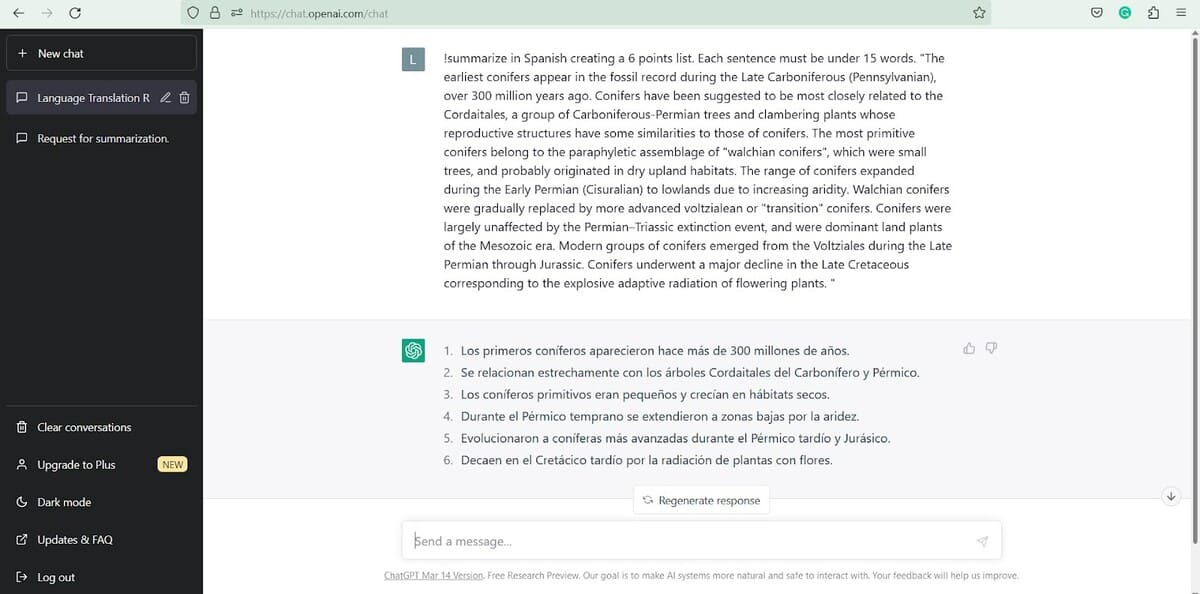Viewport: 1200px width, 594px height.
Task: Select Updates & FAQ in sidebar
Action: [x=74, y=540]
